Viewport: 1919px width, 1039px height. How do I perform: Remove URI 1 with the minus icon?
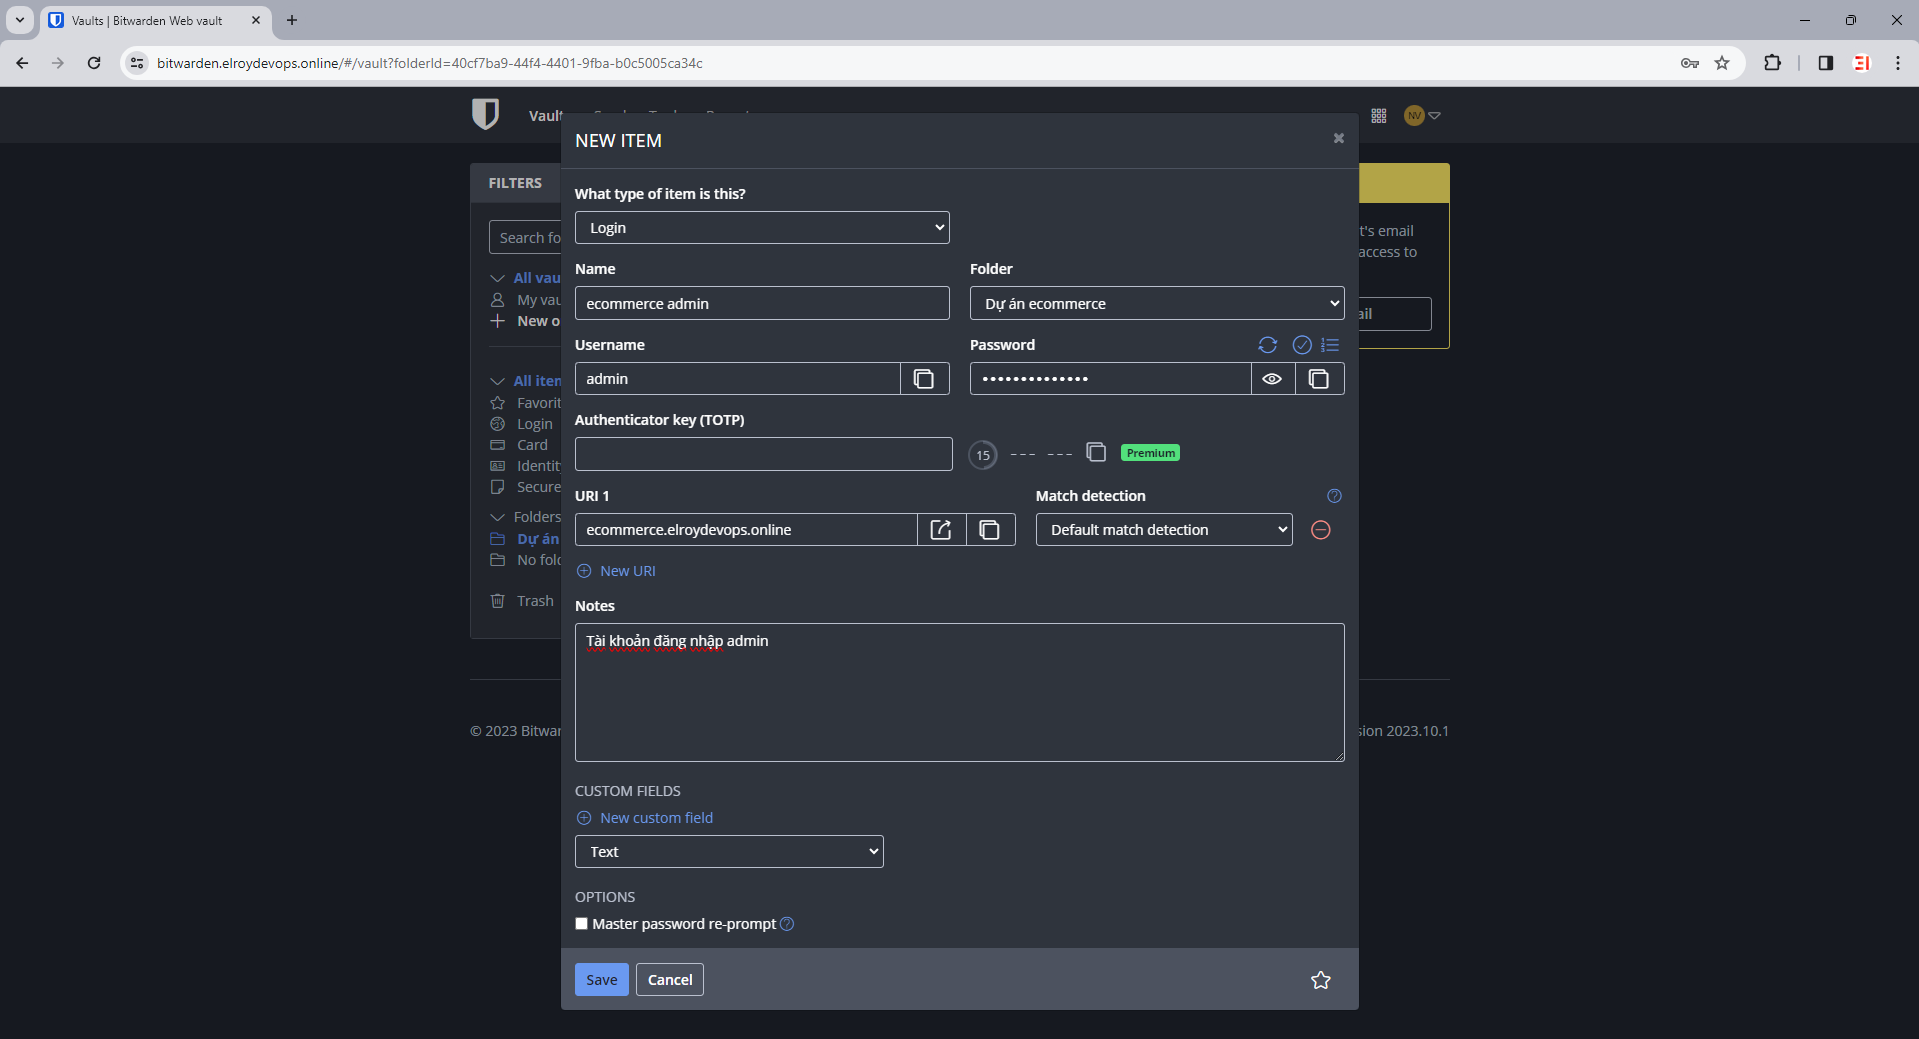click(1320, 530)
